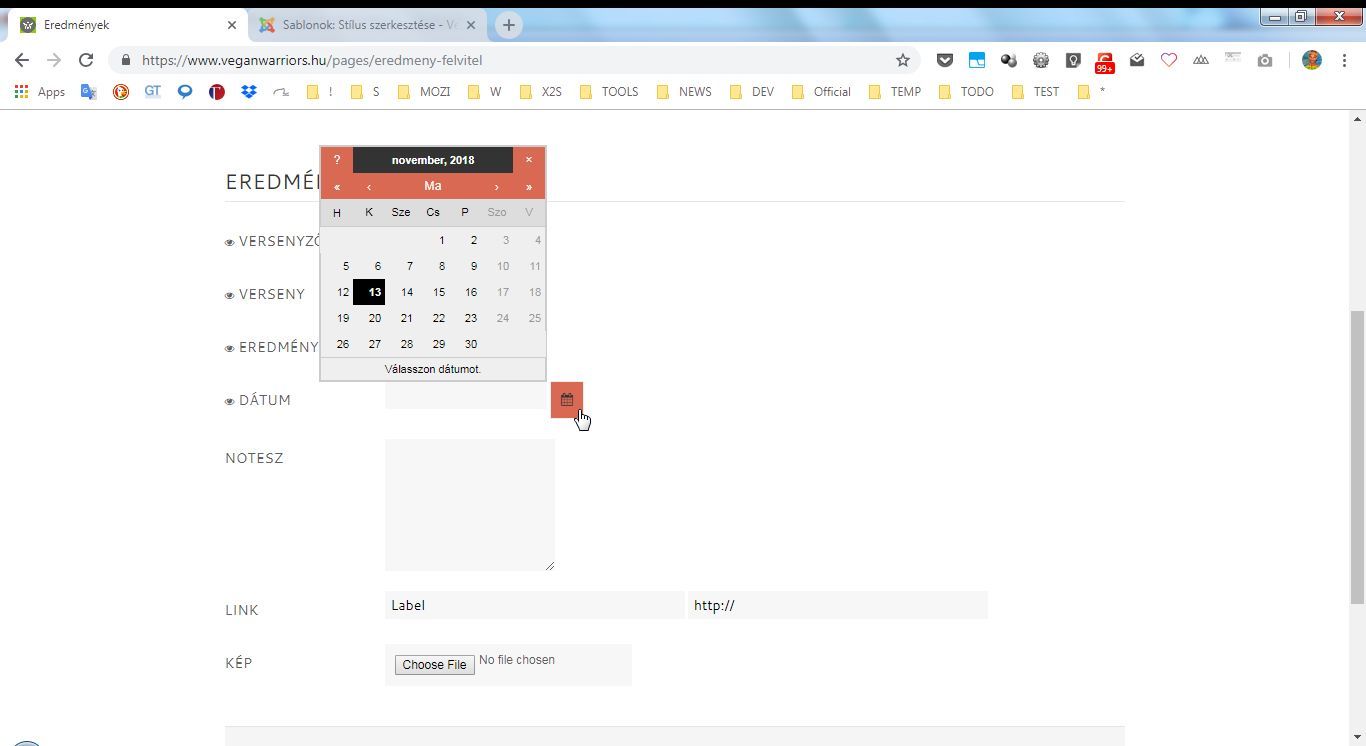This screenshot has height=746, width=1366.
Task: Go to next month in calendar
Action: (x=496, y=187)
